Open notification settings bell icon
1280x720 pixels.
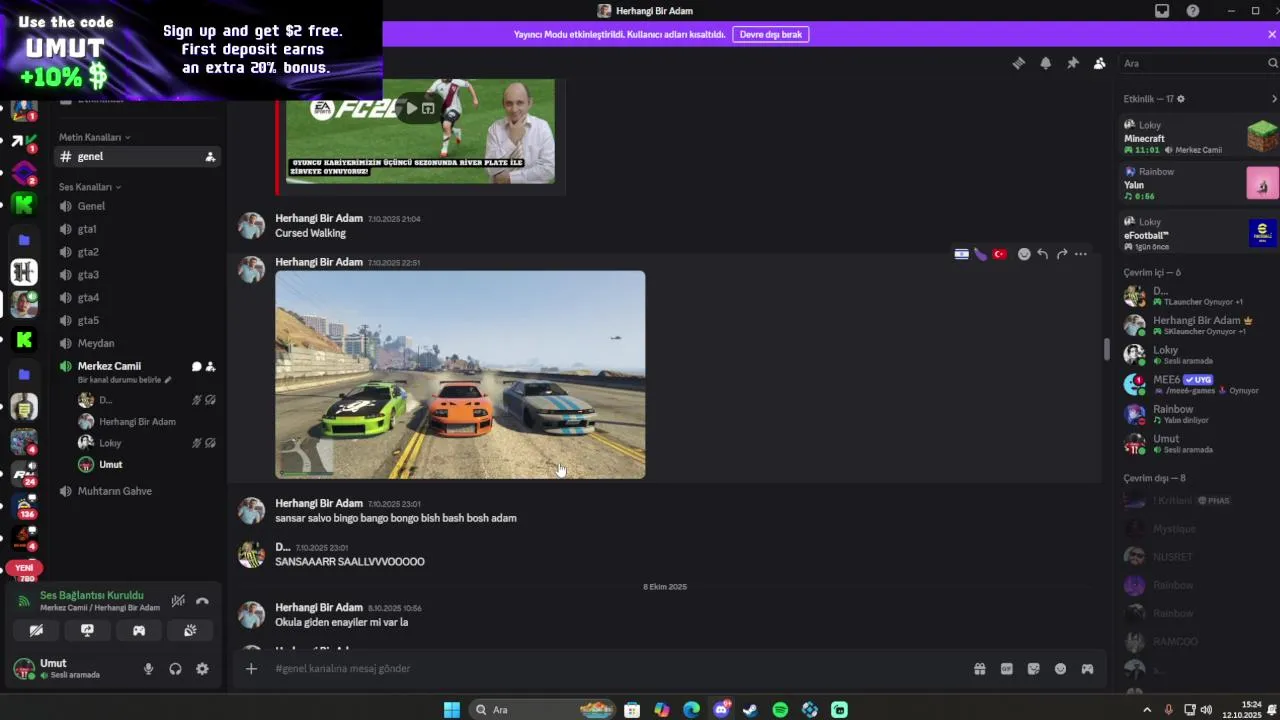click(x=1045, y=63)
